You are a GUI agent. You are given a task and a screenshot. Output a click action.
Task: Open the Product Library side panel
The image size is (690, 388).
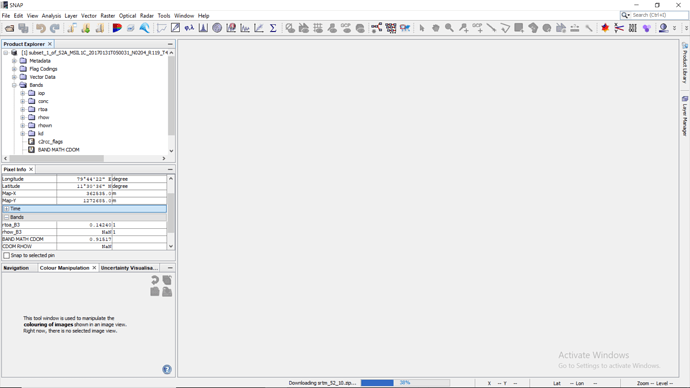tap(685, 63)
